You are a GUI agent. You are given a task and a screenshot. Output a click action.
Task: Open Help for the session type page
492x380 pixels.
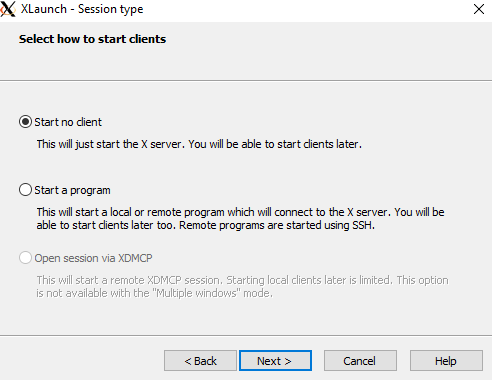(x=446, y=361)
